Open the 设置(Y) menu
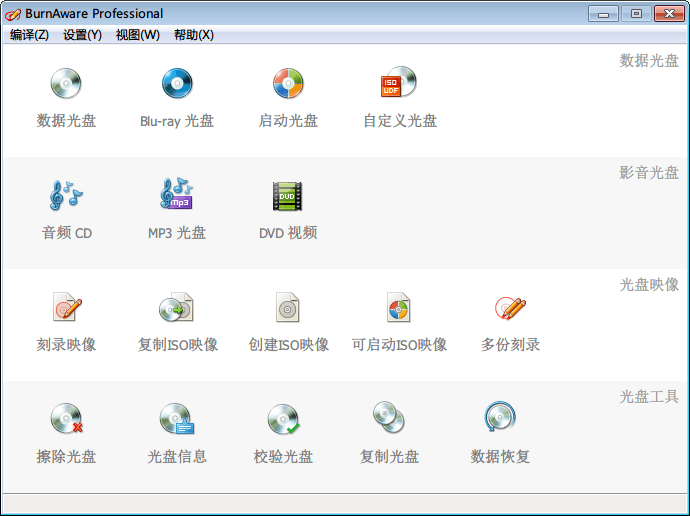690x516 pixels. pyautogui.click(x=82, y=35)
